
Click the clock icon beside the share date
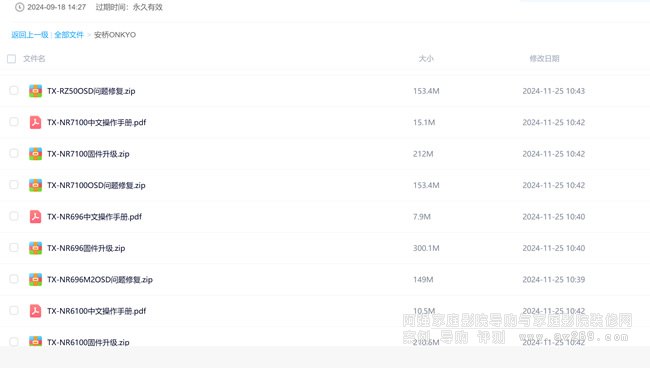19,7
